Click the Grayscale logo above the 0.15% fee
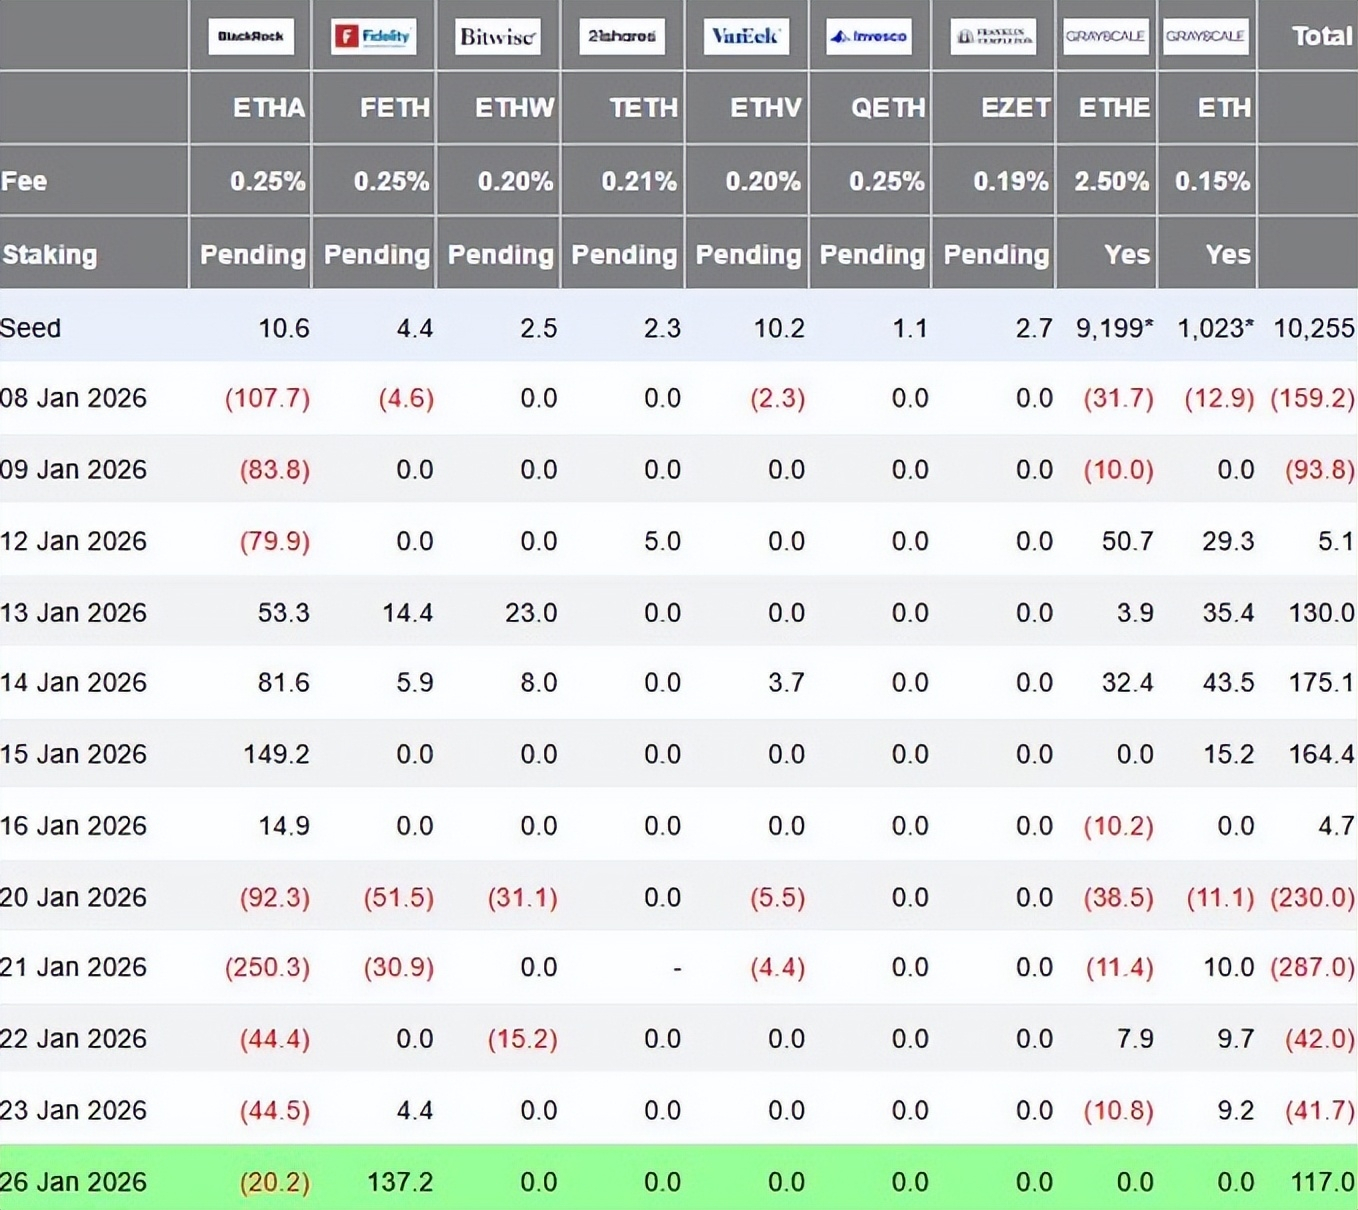This screenshot has height=1210, width=1358. click(1206, 37)
